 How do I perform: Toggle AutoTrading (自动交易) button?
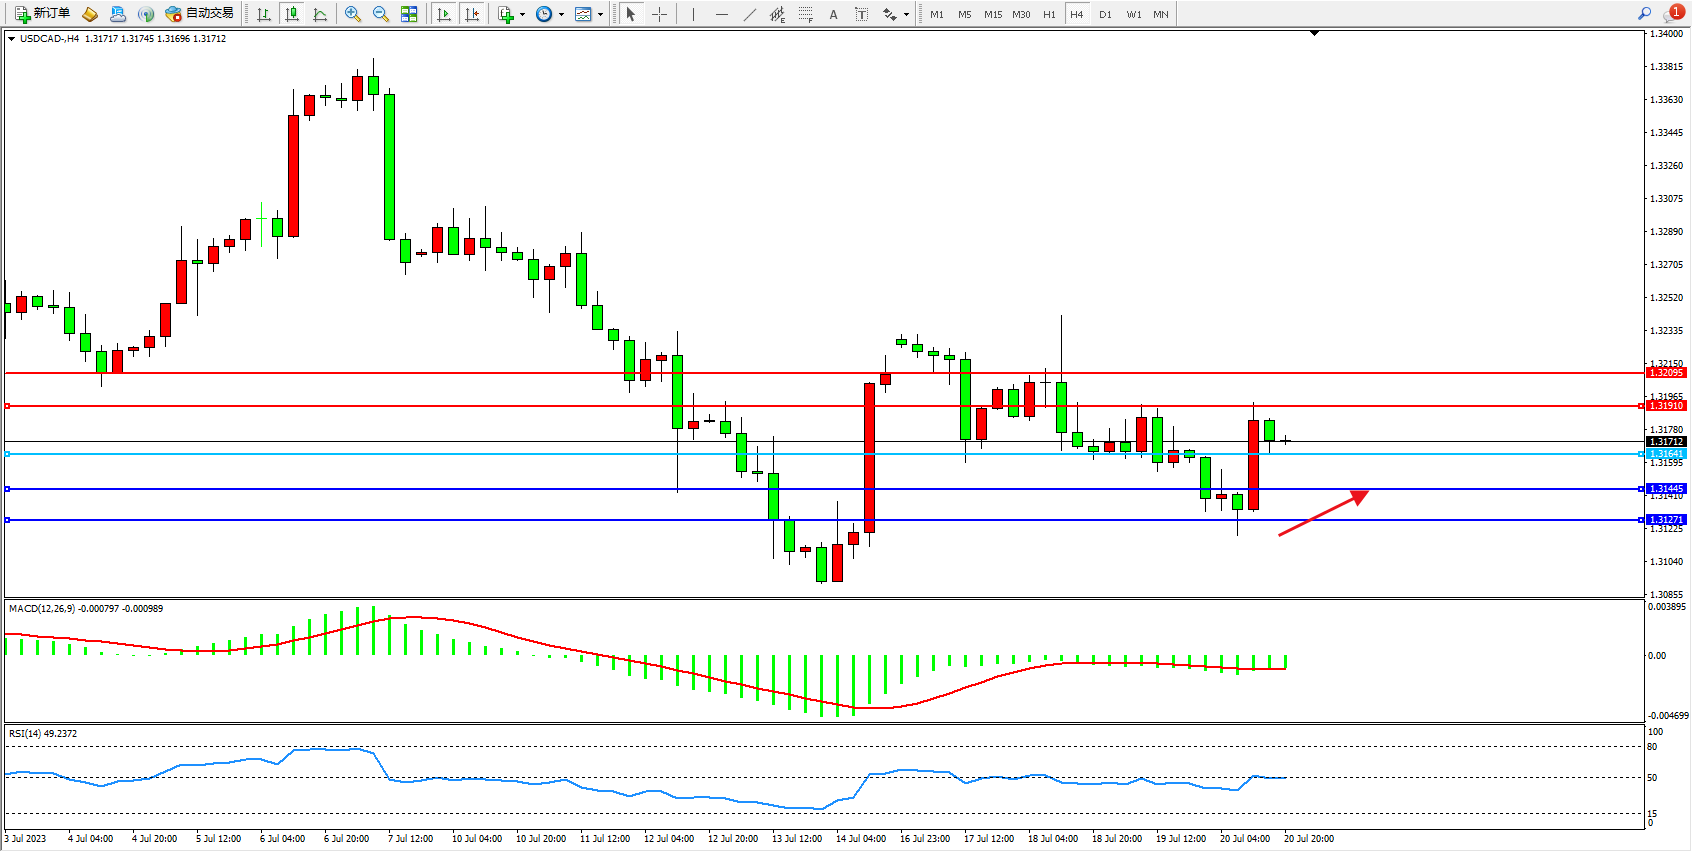coord(199,14)
